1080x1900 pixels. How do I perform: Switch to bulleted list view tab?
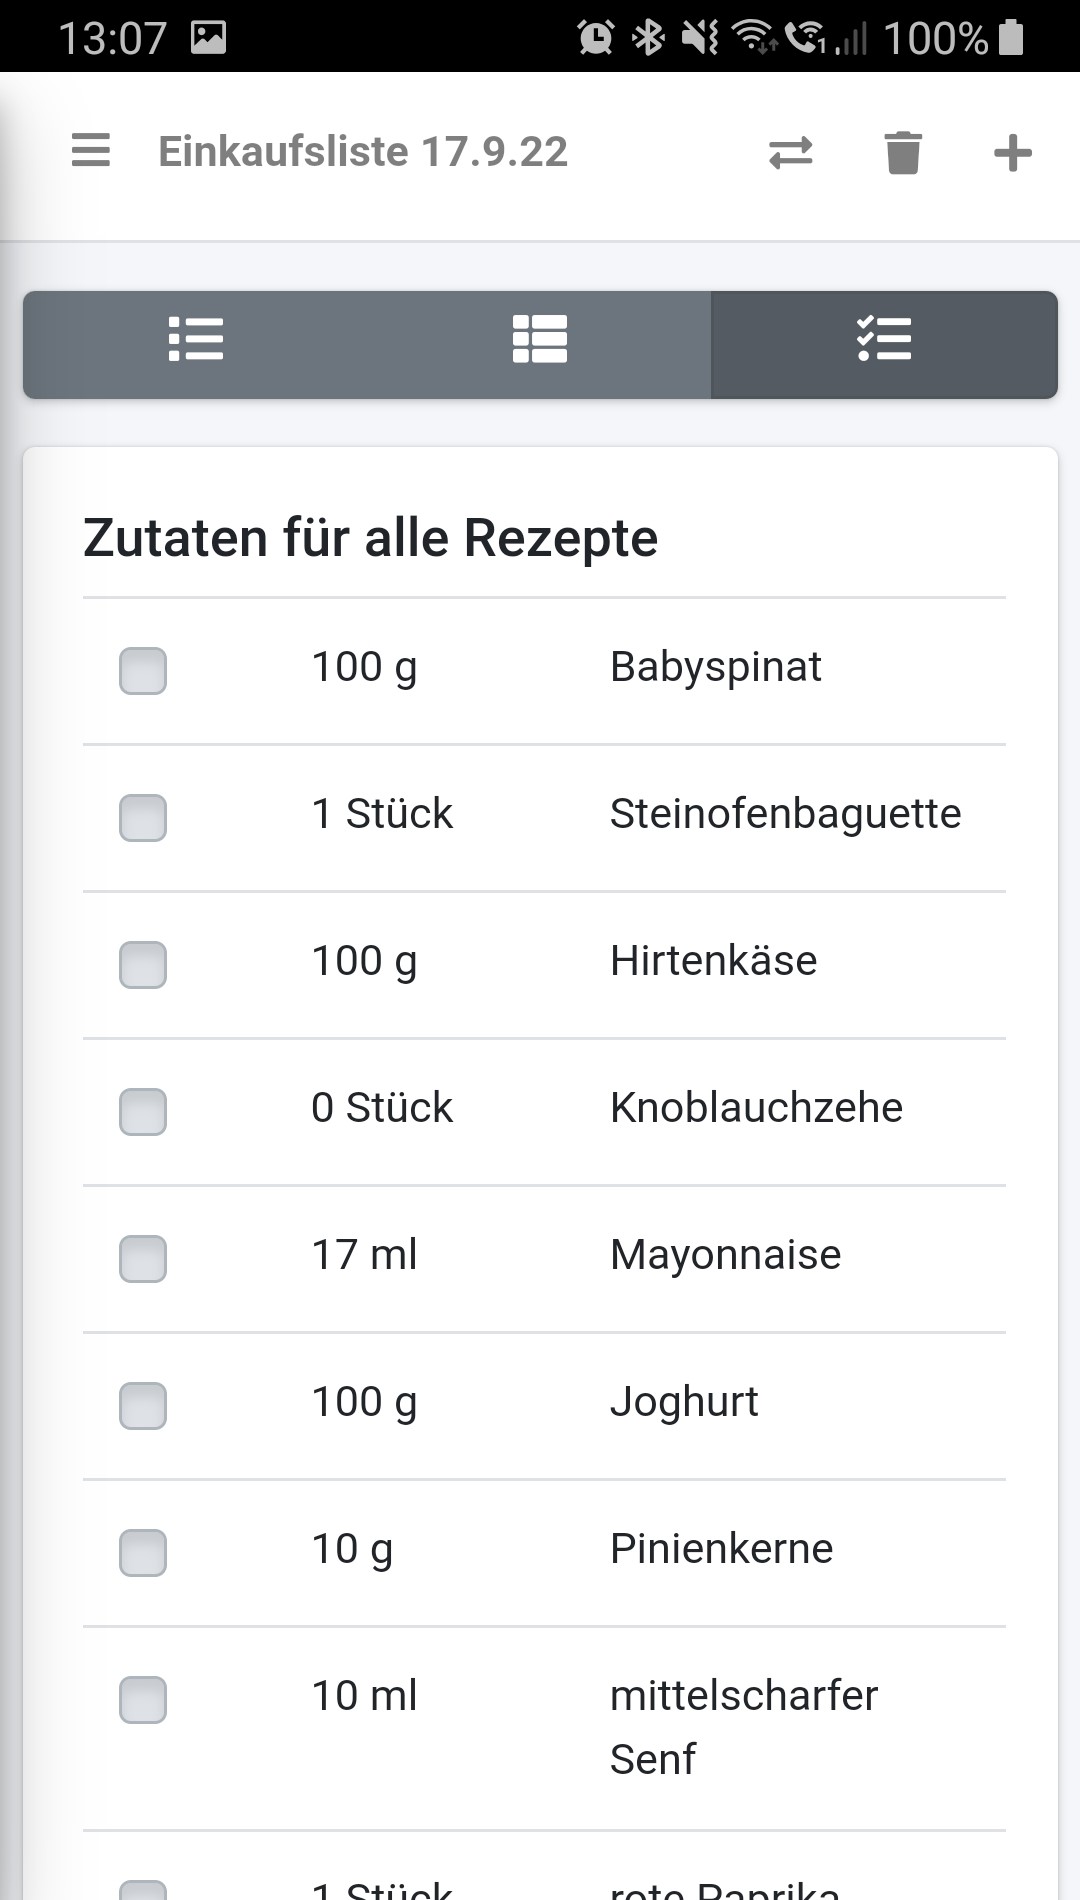(x=196, y=340)
